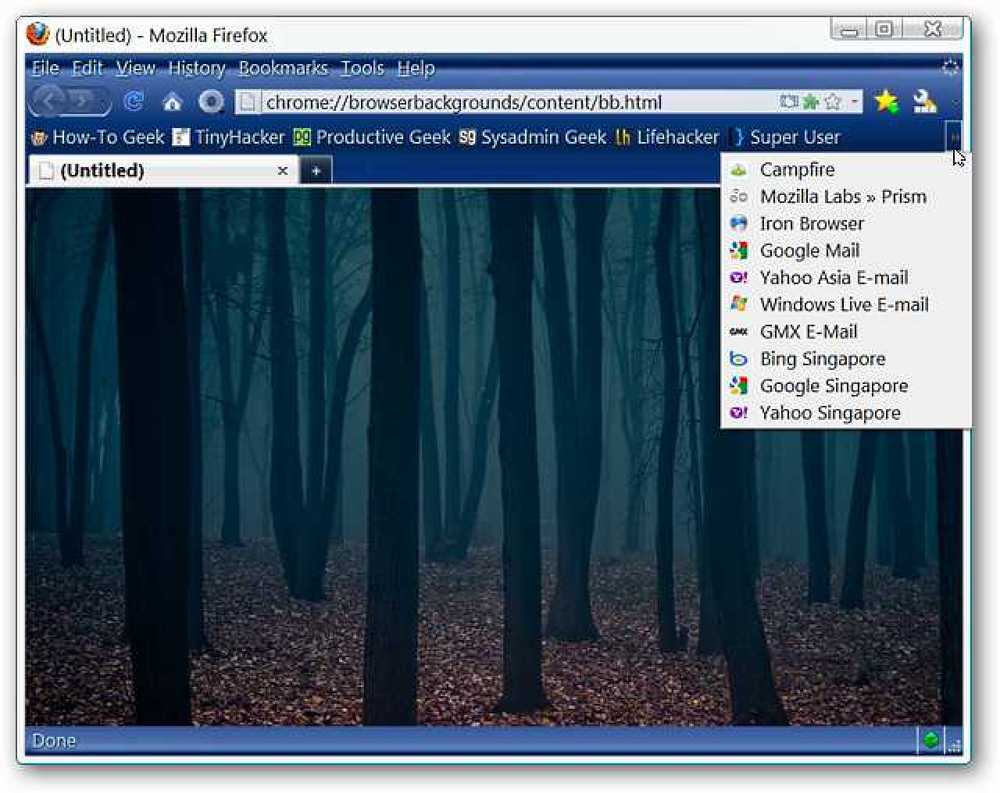Open the address bar history dropdown arrow
The image size is (1000, 793).
pos(853,101)
